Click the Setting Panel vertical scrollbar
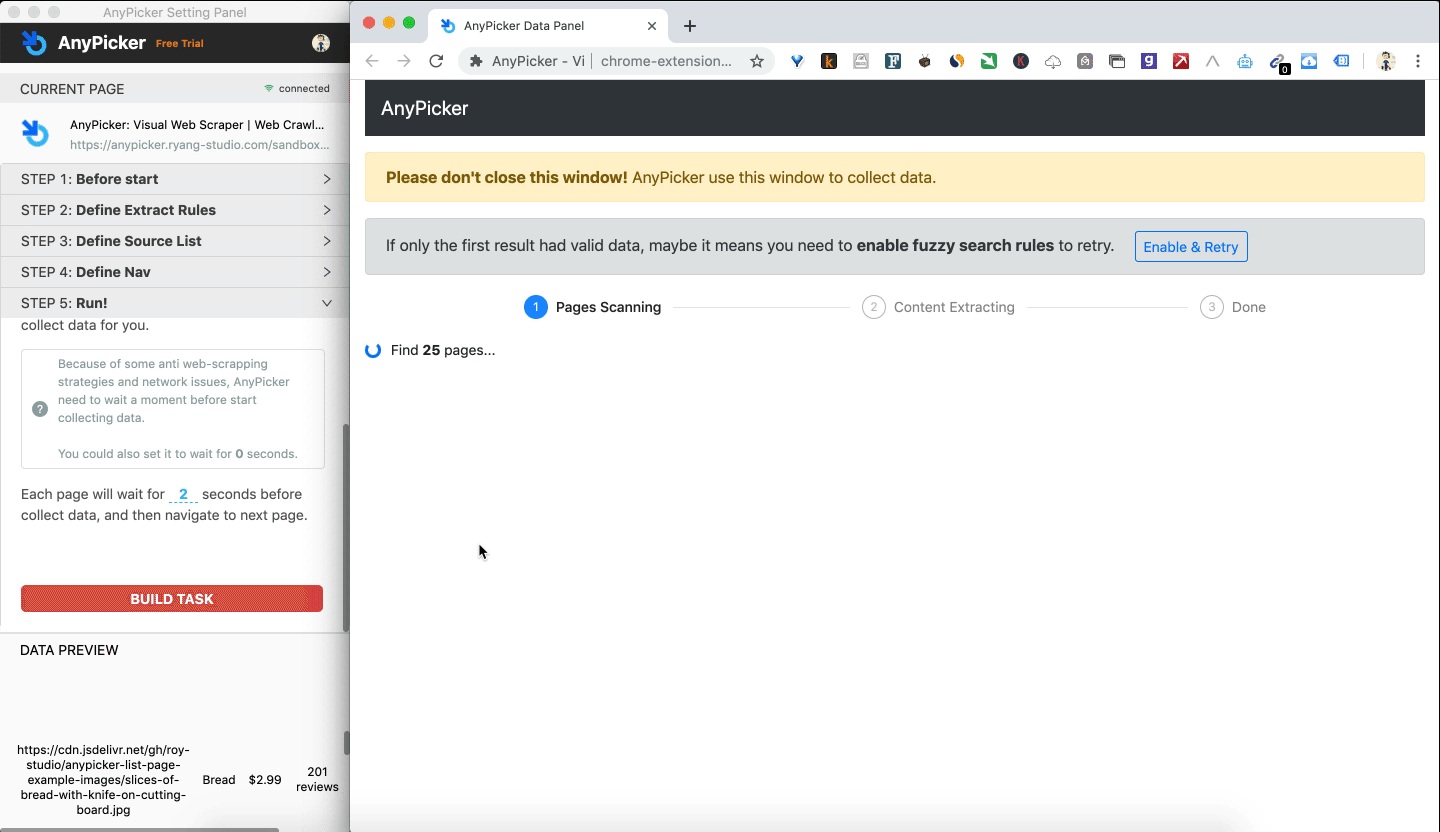Screen dimensions: 1440x832 click(x=346, y=527)
